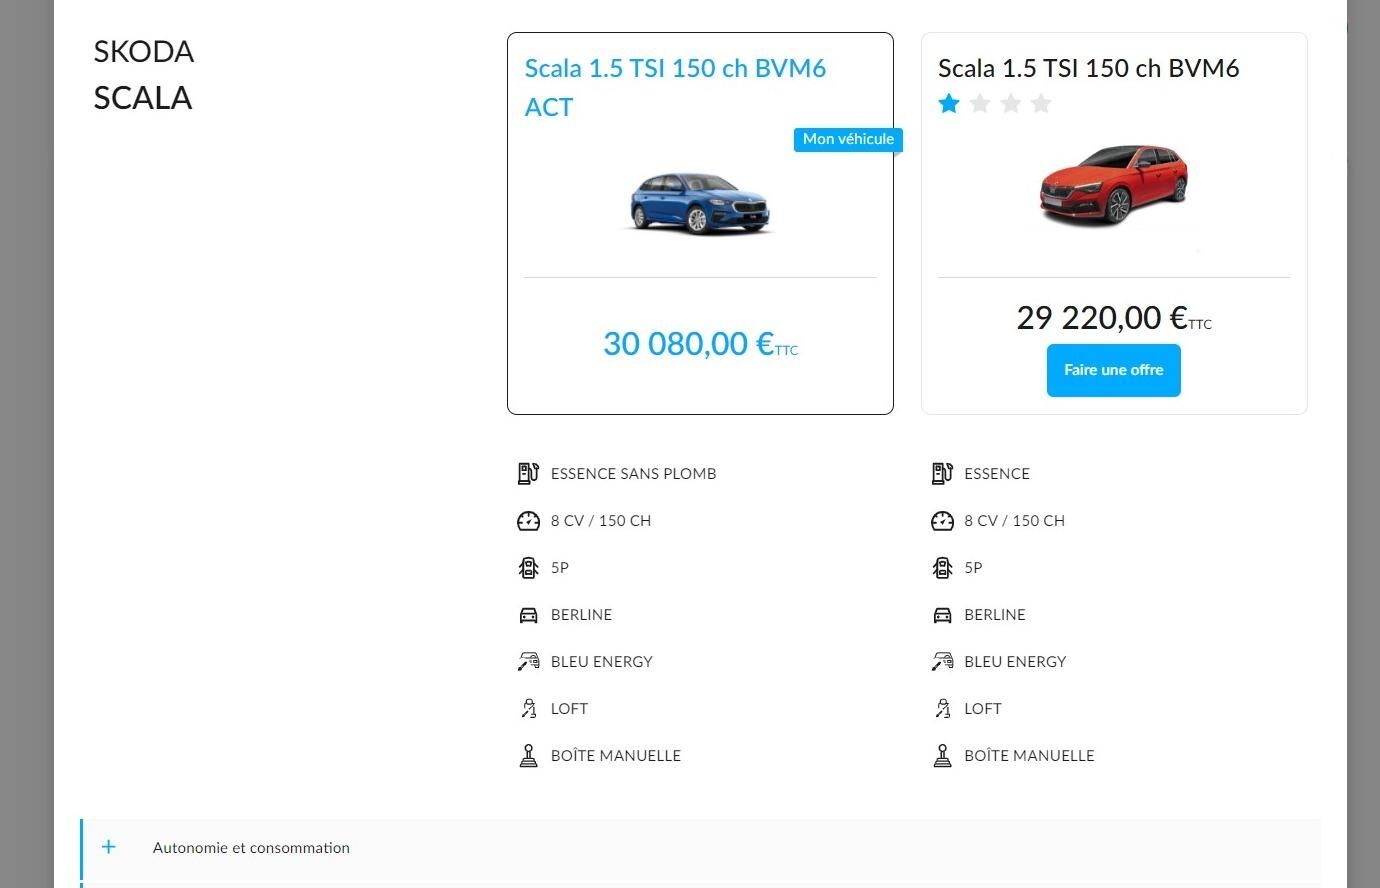Click the paint icon beside right BLEU ENERGY
This screenshot has width=1380, height=888.
click(942, 661)
